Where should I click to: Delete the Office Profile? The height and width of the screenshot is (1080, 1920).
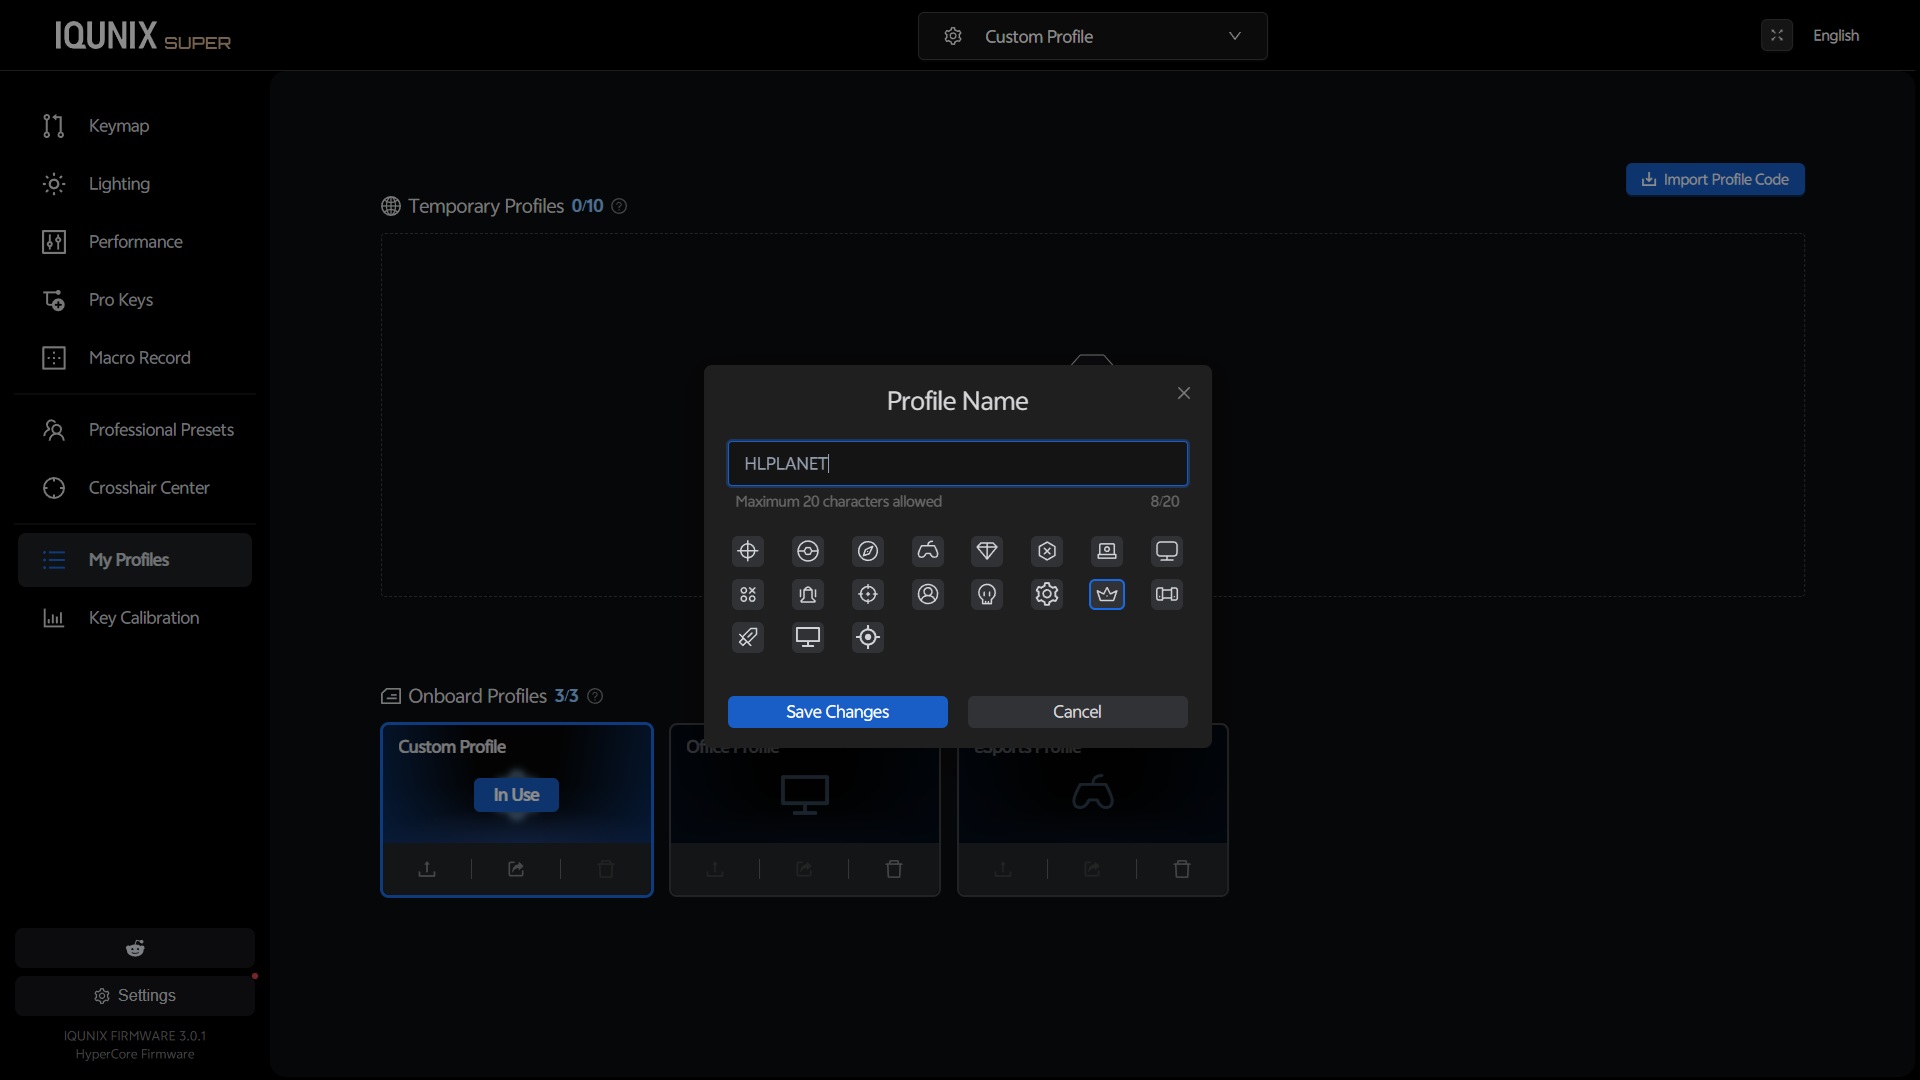click(x=894, y=869)
